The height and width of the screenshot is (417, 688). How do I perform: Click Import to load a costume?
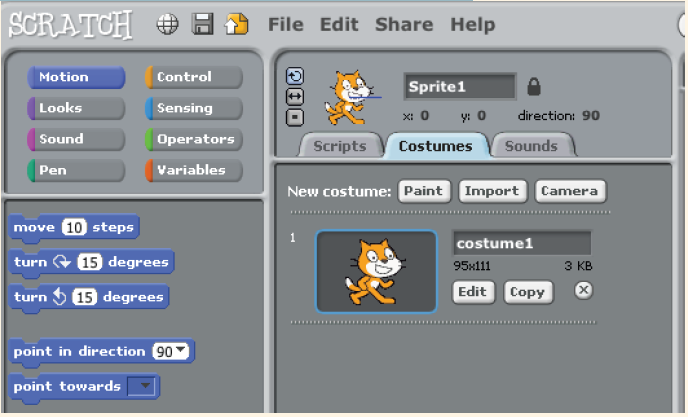492,191
